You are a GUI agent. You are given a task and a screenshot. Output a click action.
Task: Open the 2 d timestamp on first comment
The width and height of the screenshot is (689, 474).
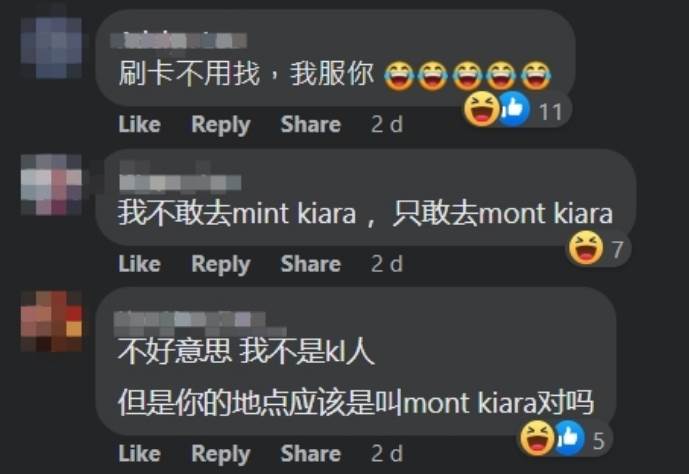387,124
